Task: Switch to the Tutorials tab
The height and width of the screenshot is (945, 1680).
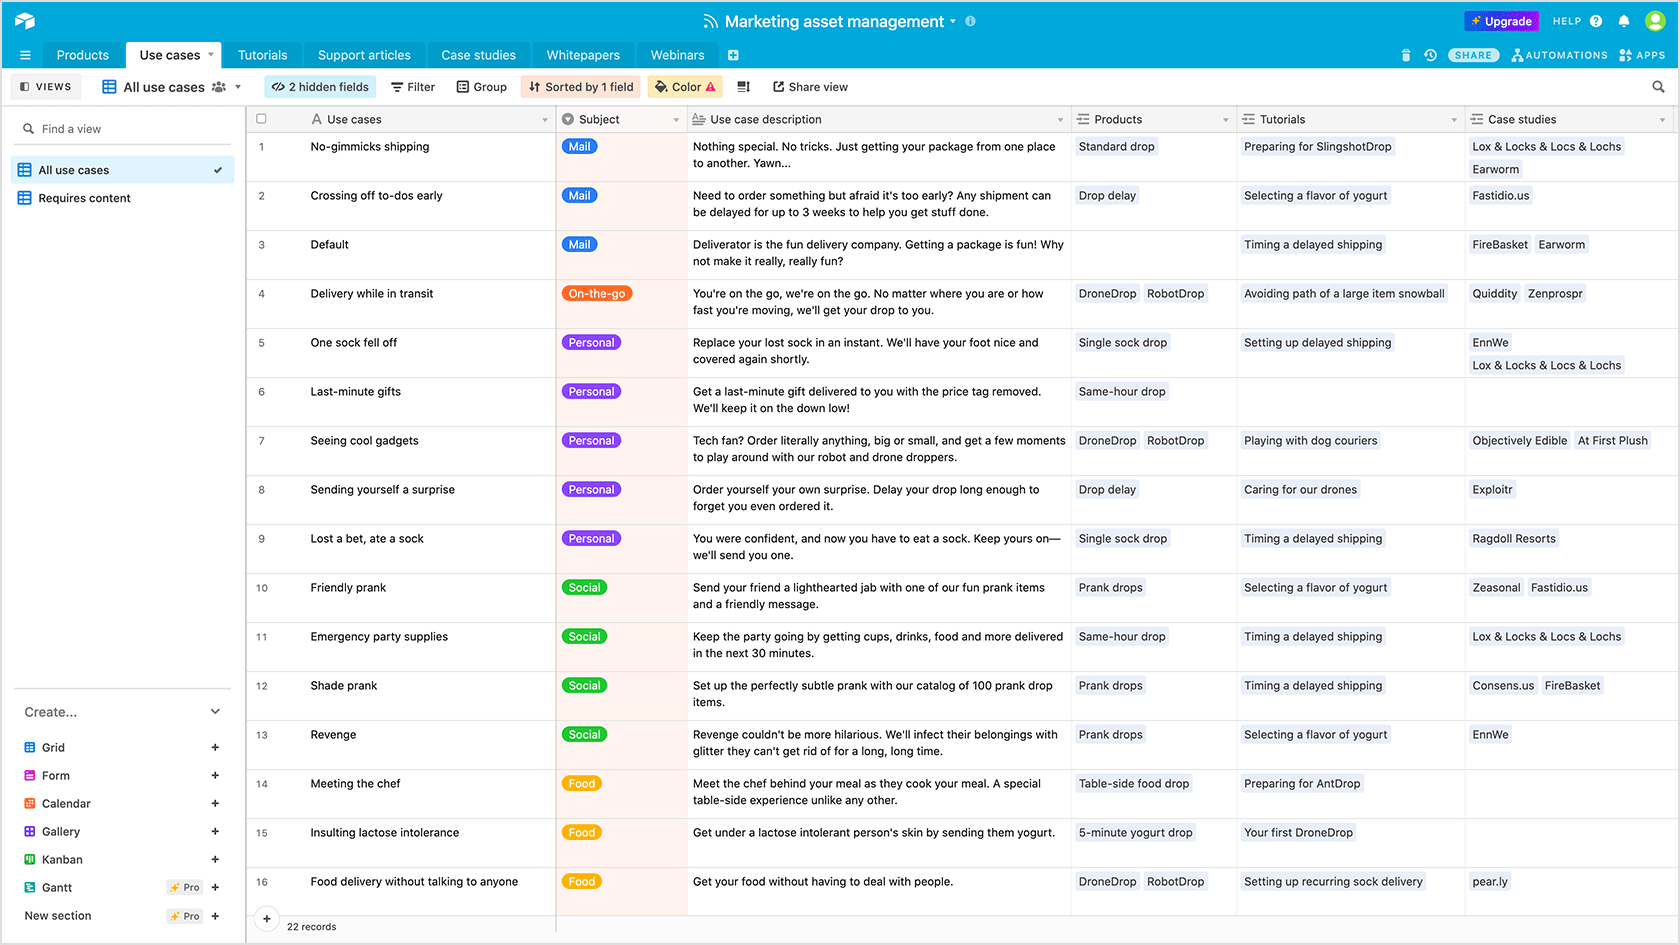Action: [x=263, y=55]
